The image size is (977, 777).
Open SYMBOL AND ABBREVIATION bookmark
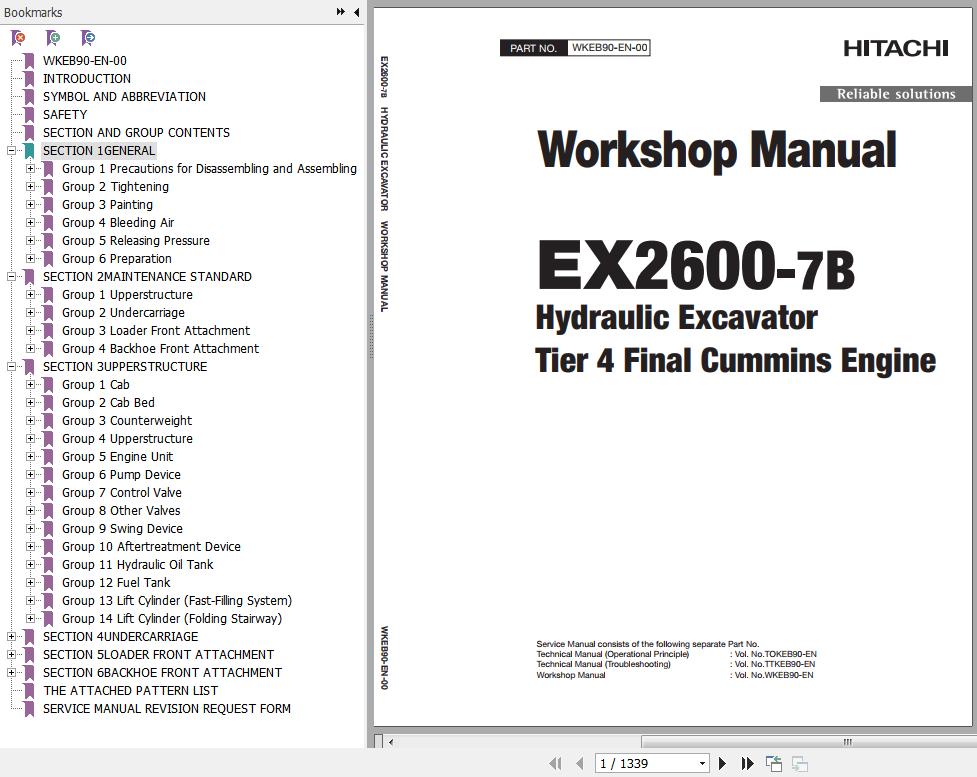tap(124, 97)
